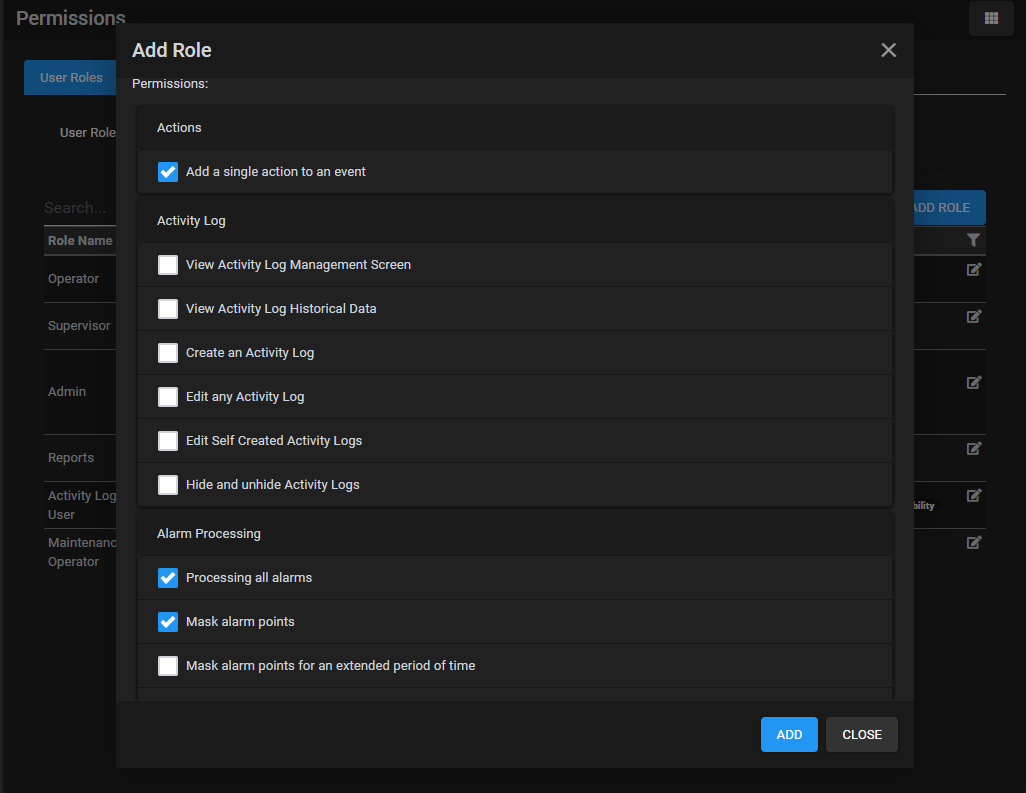Collapse the Alarm Processing section header

(x=515, y=533)
